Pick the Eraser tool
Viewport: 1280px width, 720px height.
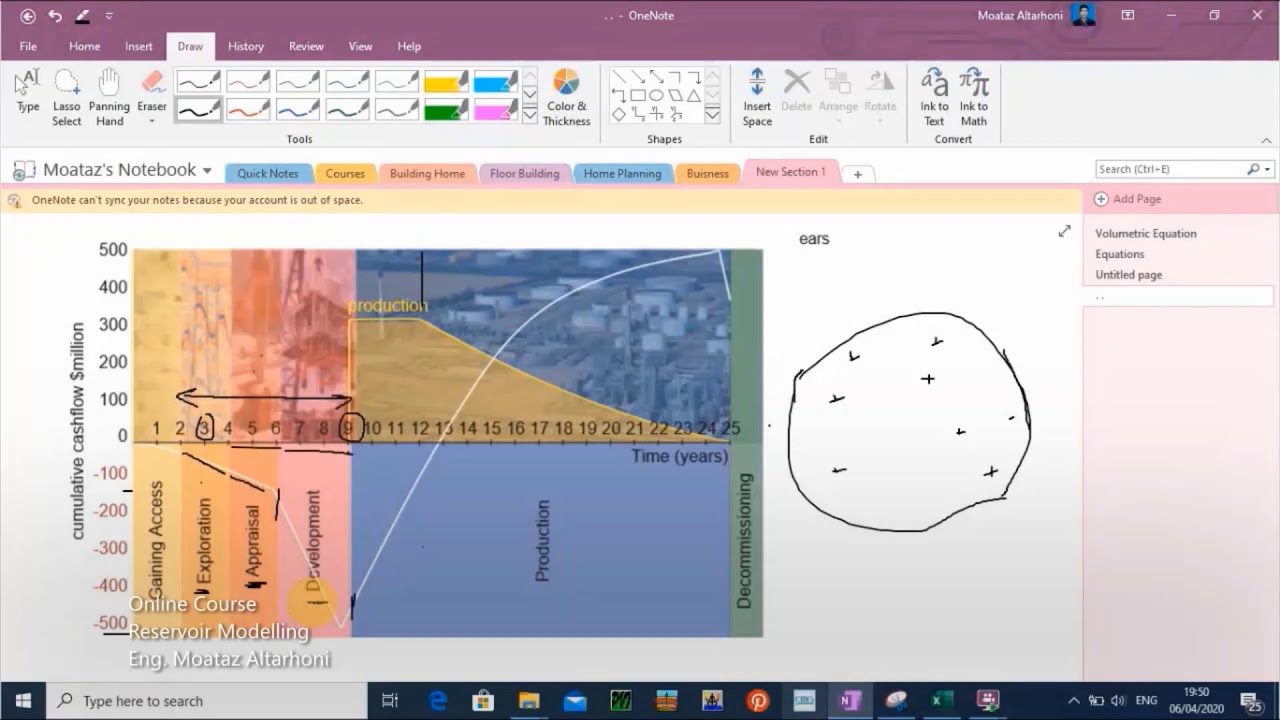tap(152, 91)
